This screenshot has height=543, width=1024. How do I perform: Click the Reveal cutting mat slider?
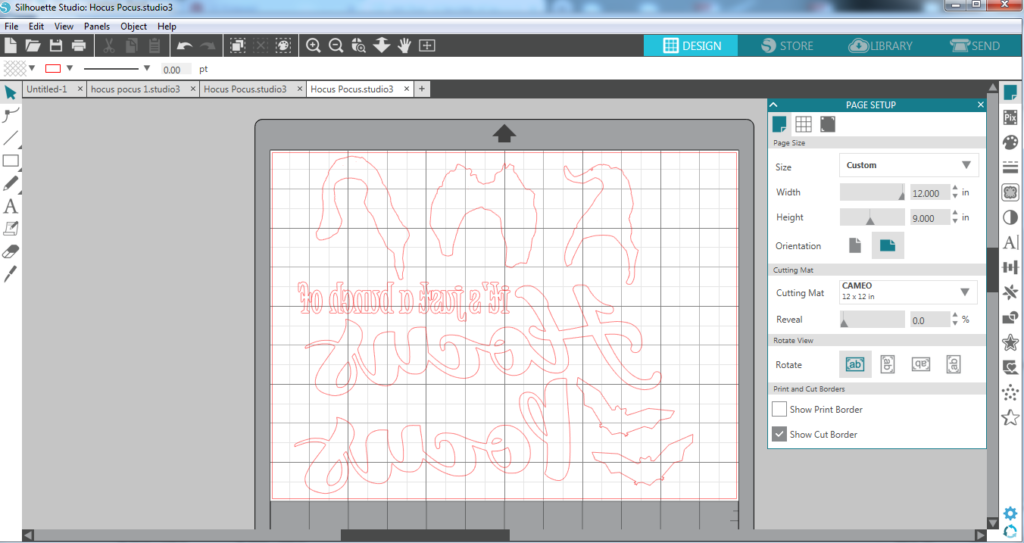coord(872,320)
